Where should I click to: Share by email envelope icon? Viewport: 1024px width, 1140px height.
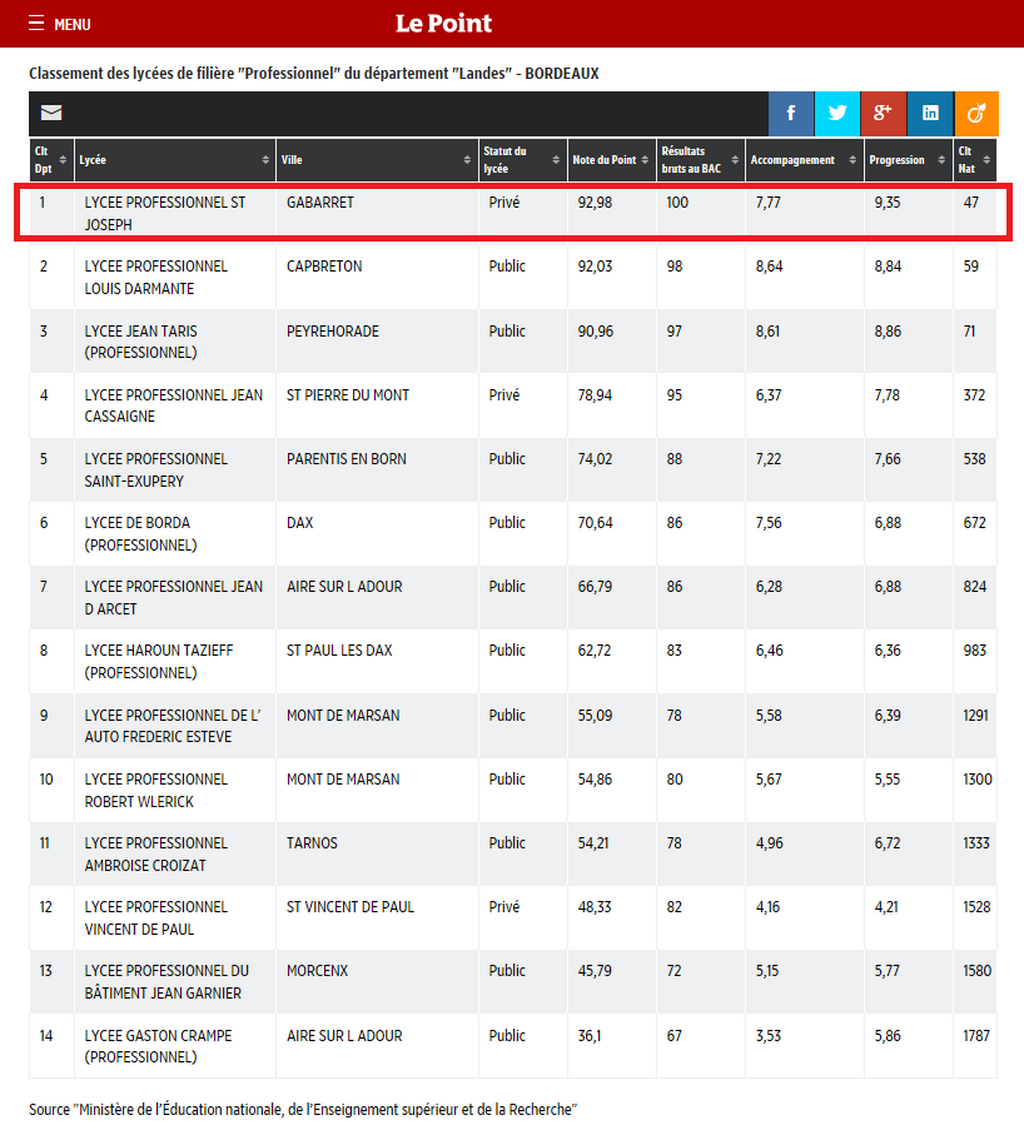click(51, 113)
